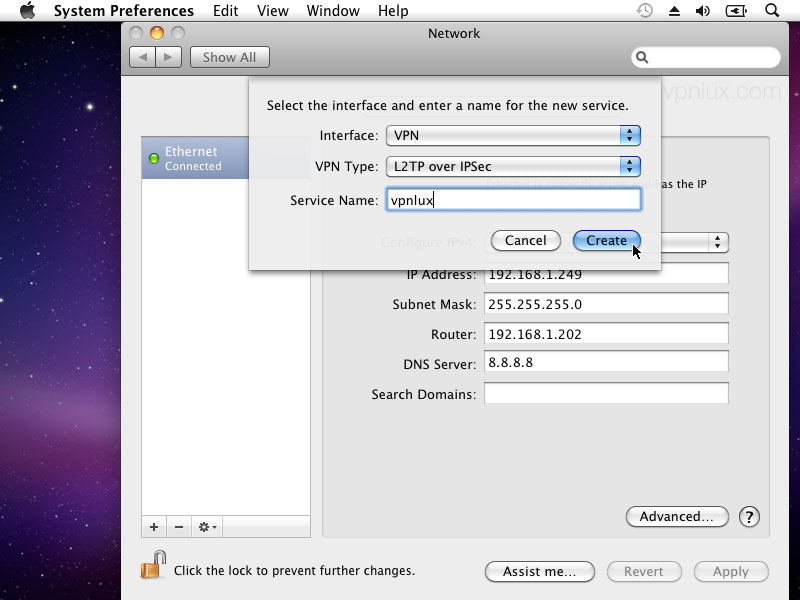Open the Configure IPv4 dropdown

tap(695, 242)
